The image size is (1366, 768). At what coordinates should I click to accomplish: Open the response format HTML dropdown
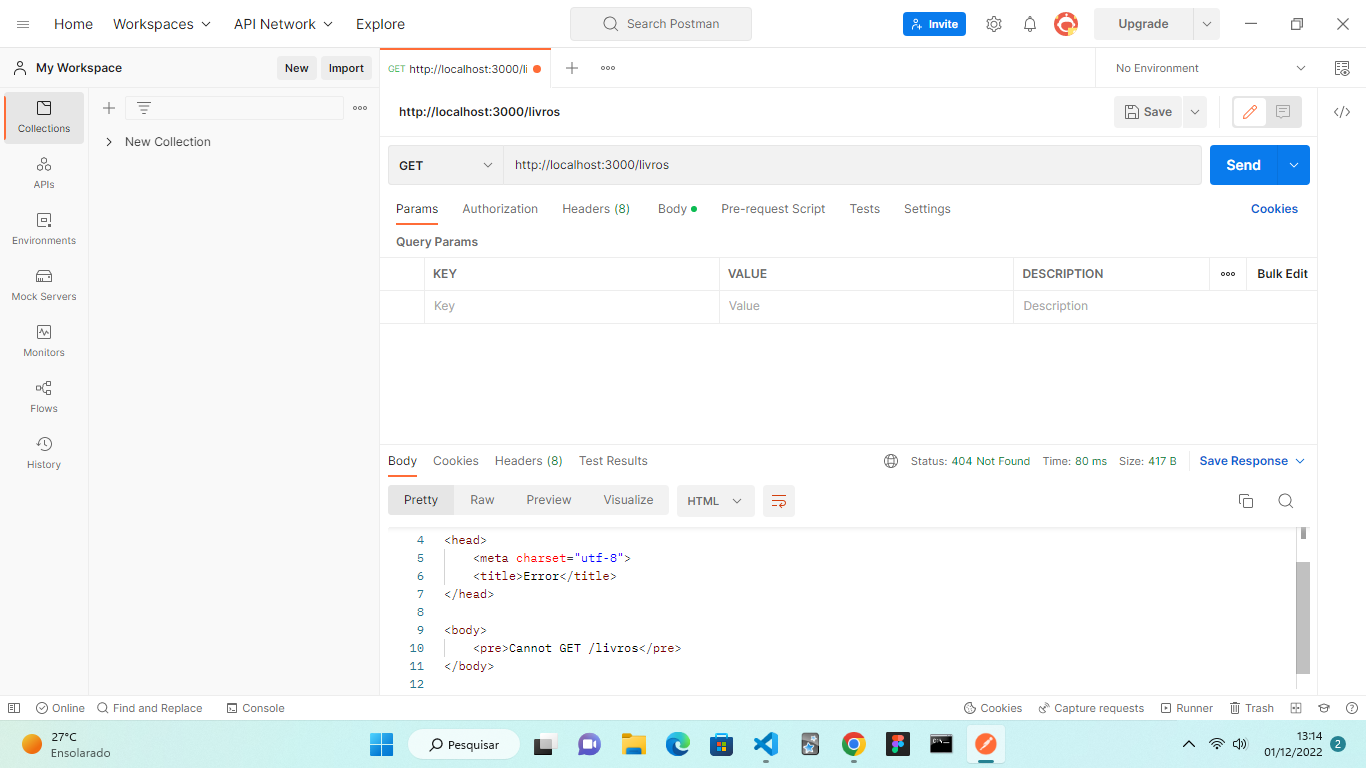click(x=715, y=501)
